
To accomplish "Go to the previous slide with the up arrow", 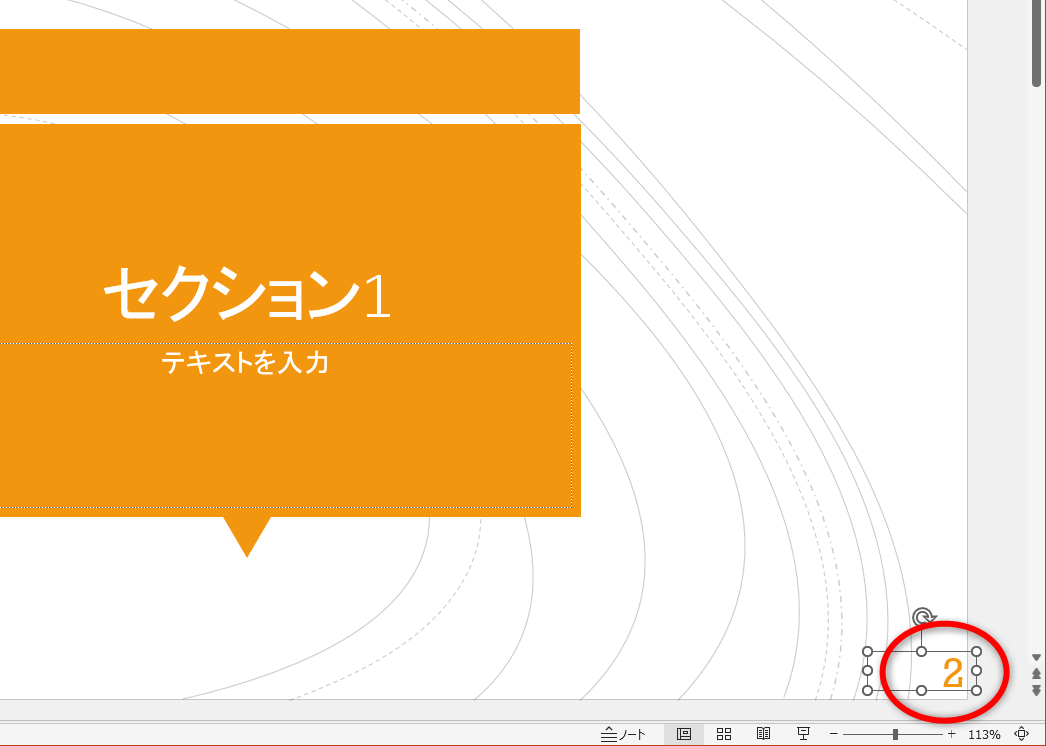I will coord(1036,675).
